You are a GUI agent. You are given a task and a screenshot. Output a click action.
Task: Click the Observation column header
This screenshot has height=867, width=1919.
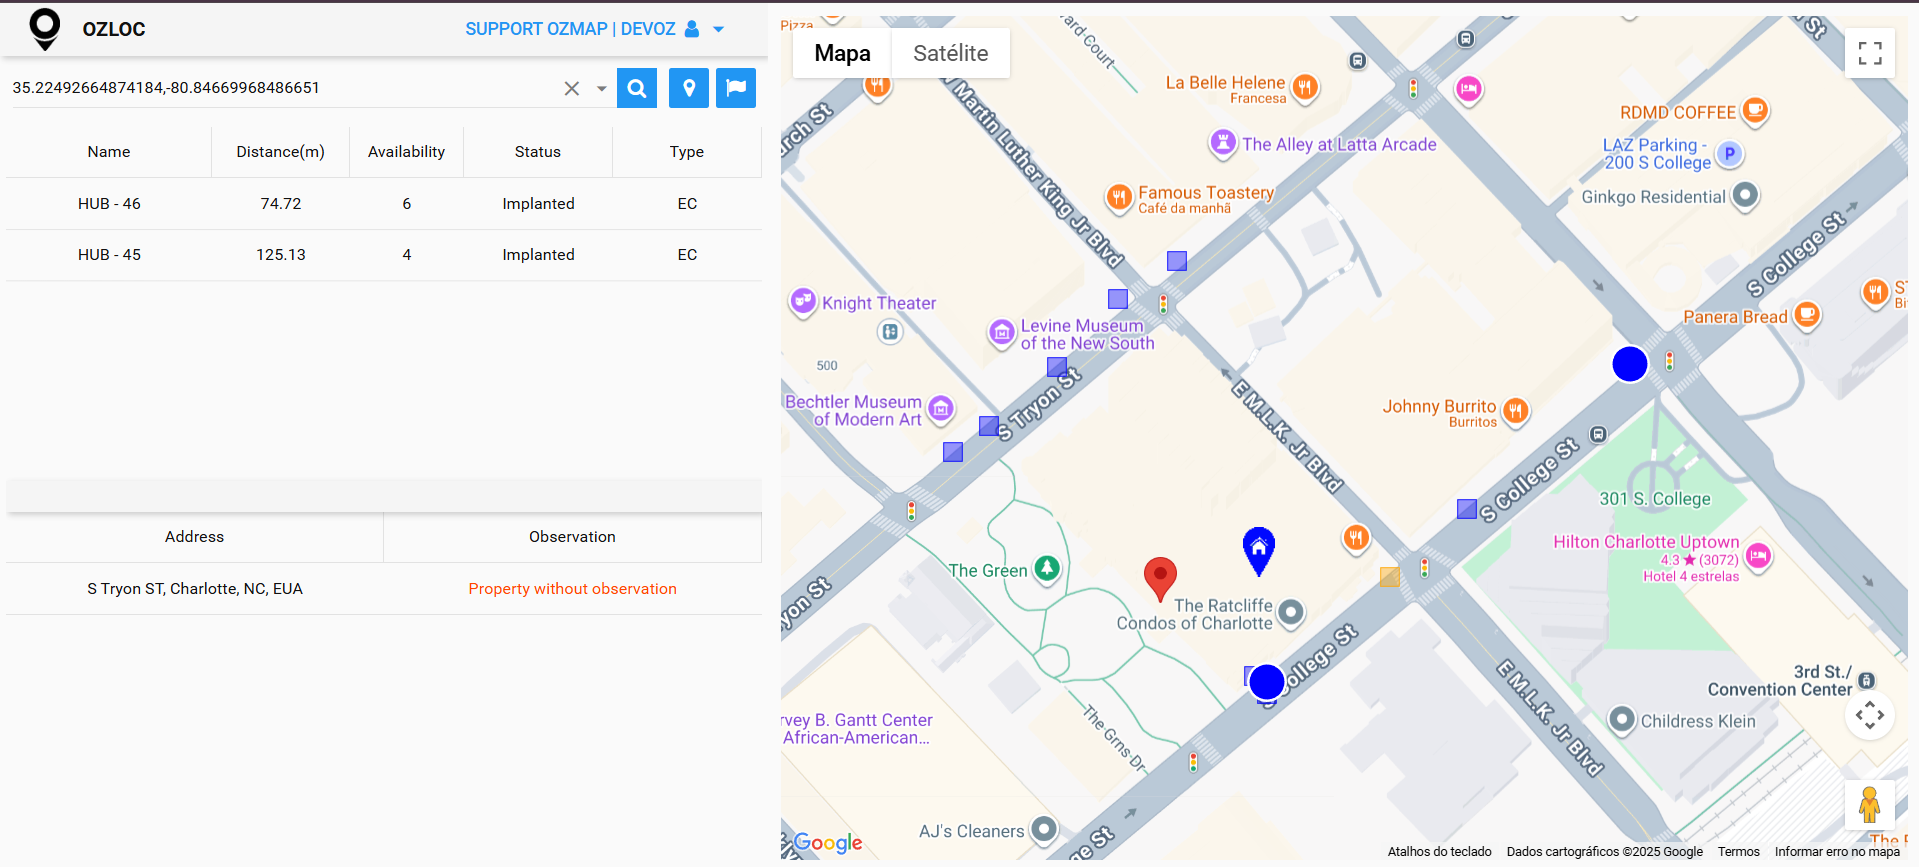tap(572, 537)
